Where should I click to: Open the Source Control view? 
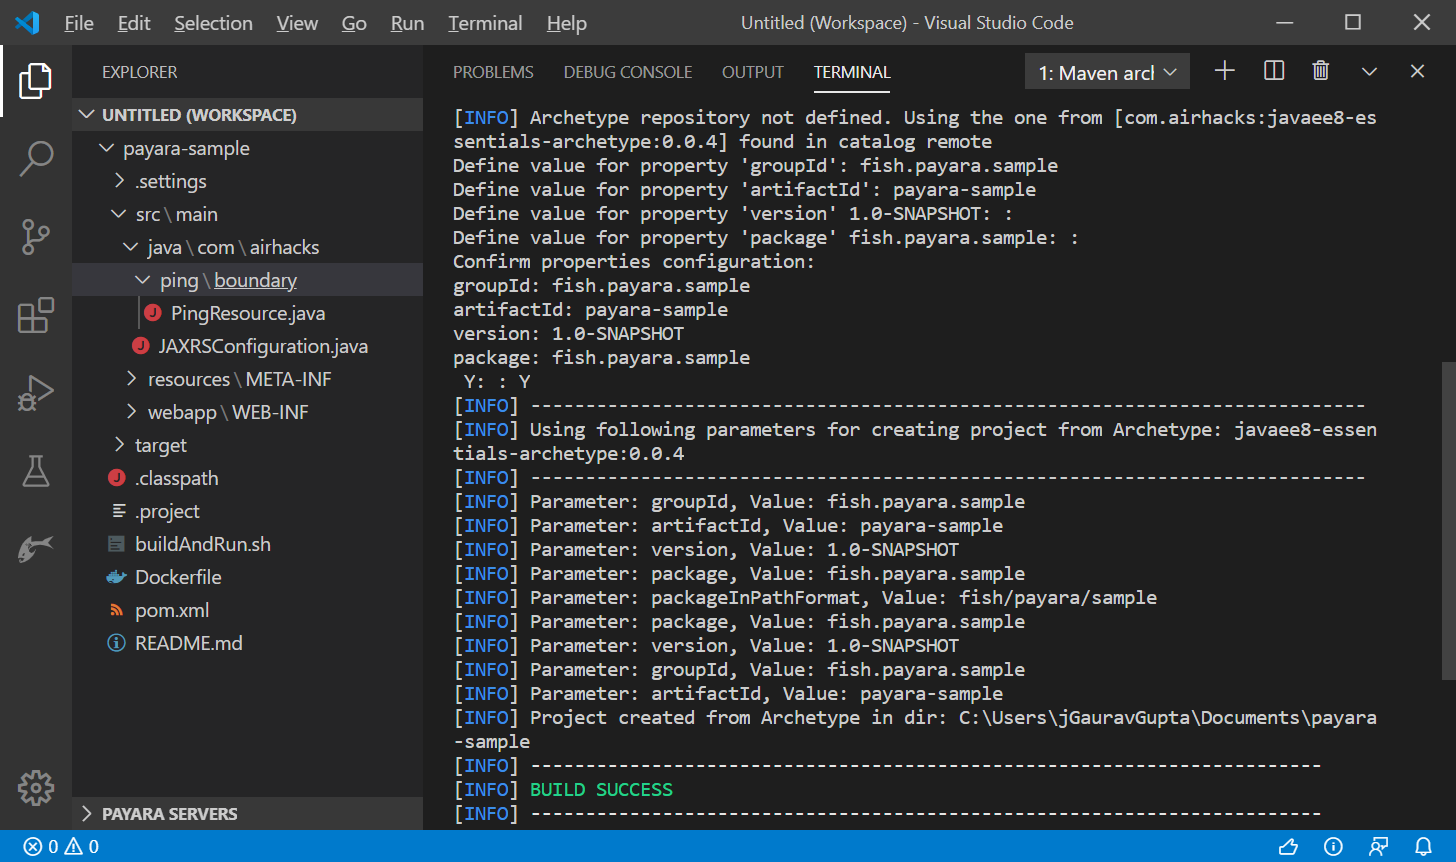pyautogui.click(x=36, y=237)
